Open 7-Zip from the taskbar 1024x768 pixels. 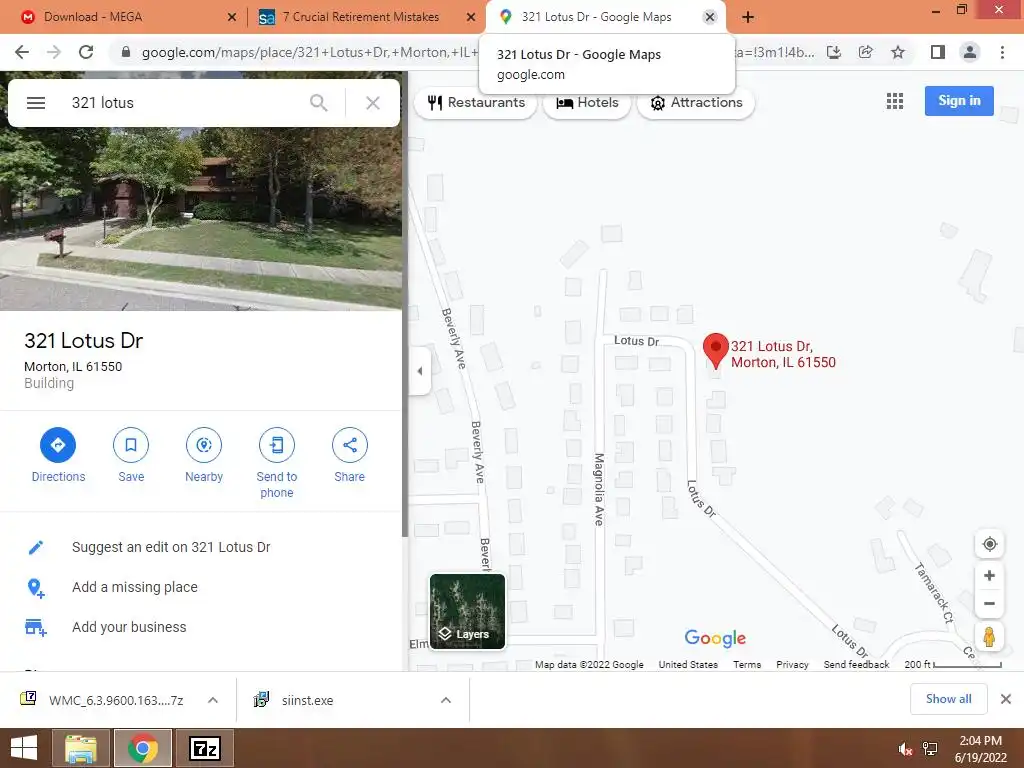click(x=205, y=748)
